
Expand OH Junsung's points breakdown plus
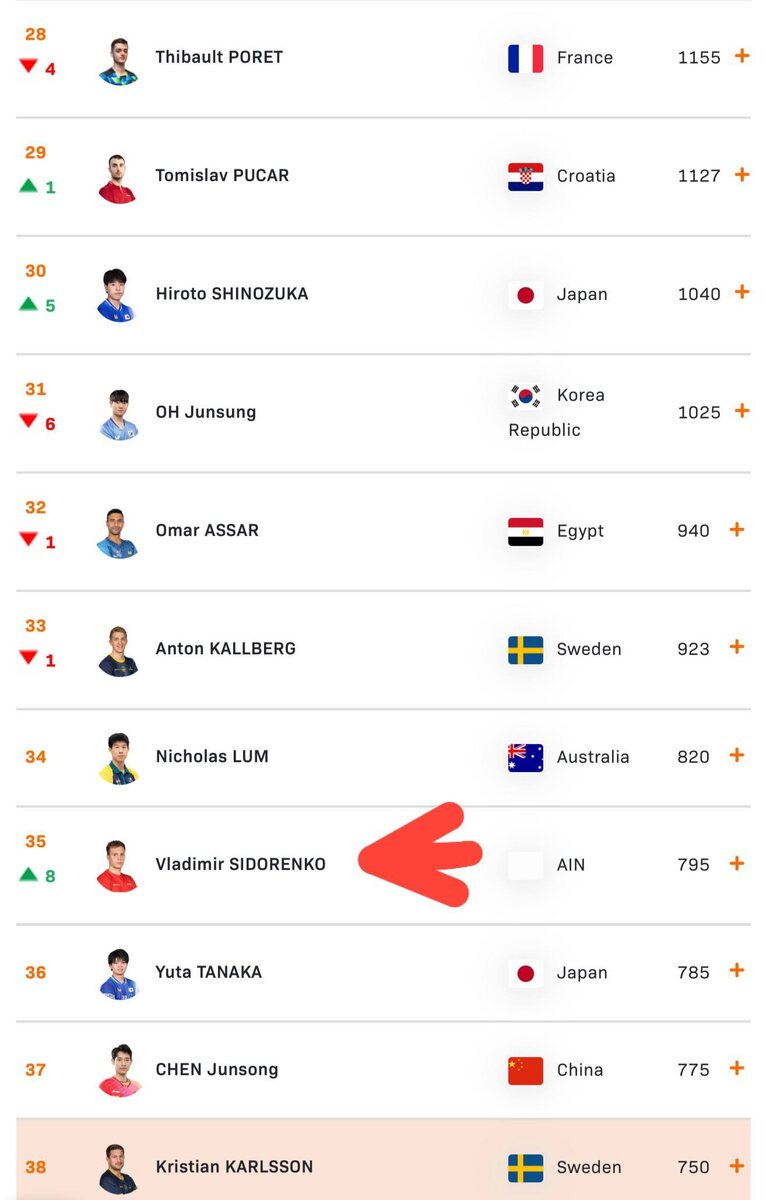[742, 410]
